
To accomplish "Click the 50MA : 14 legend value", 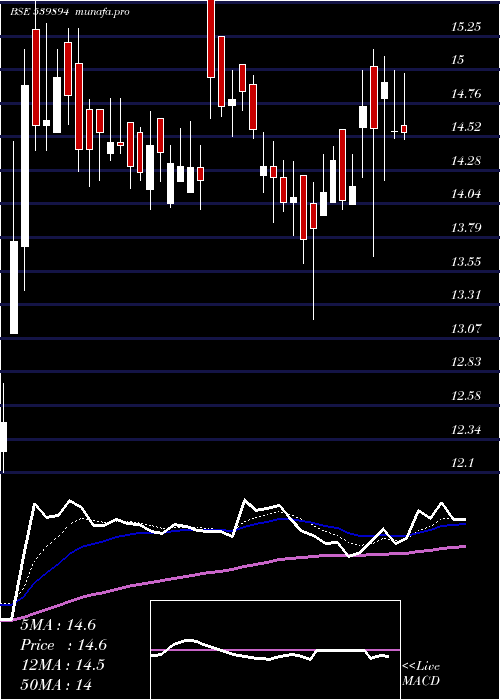I will [x=56, y=685].
